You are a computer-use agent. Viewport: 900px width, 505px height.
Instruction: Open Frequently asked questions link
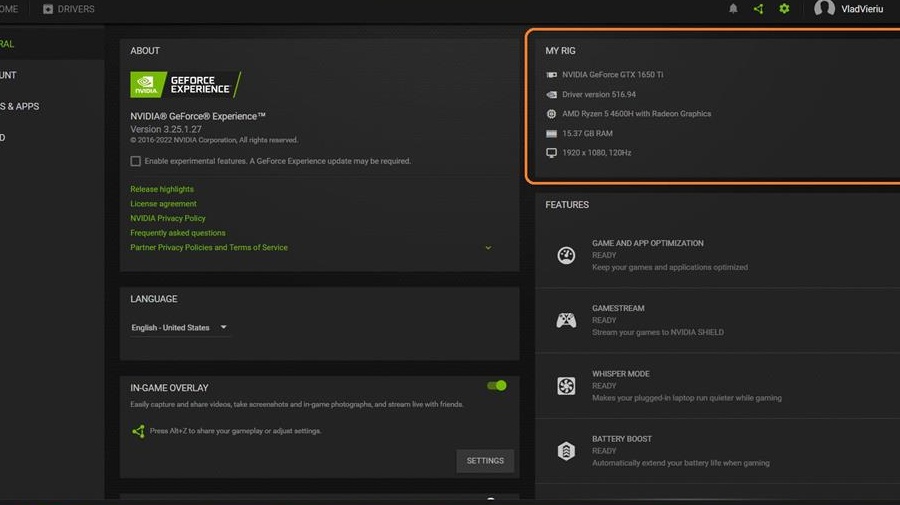click(178, 233)
